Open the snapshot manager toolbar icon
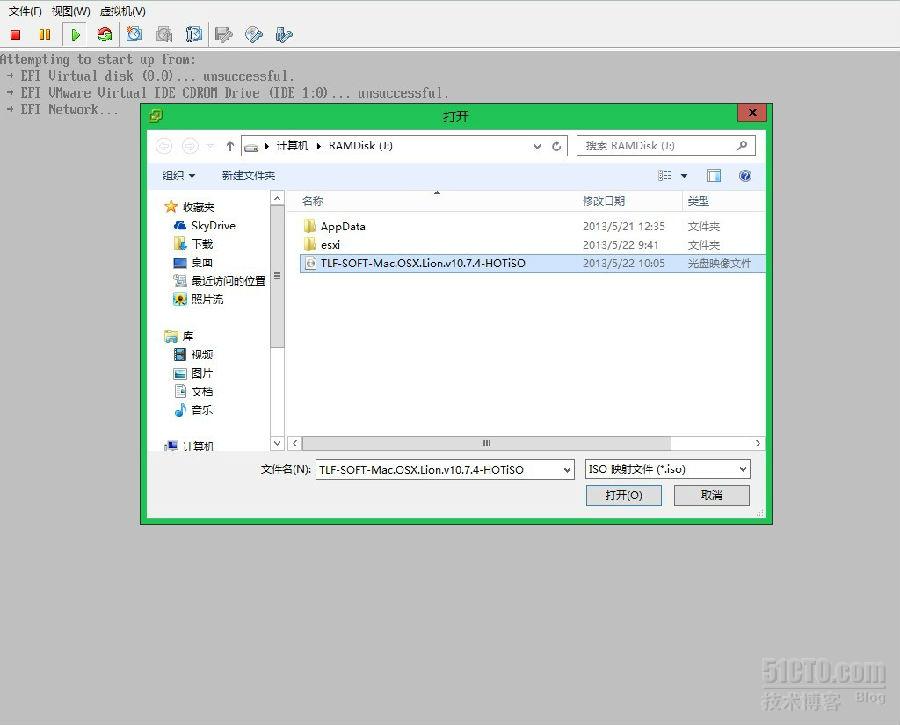The height and width of the screenshot is (725, 900). point(193,34)
